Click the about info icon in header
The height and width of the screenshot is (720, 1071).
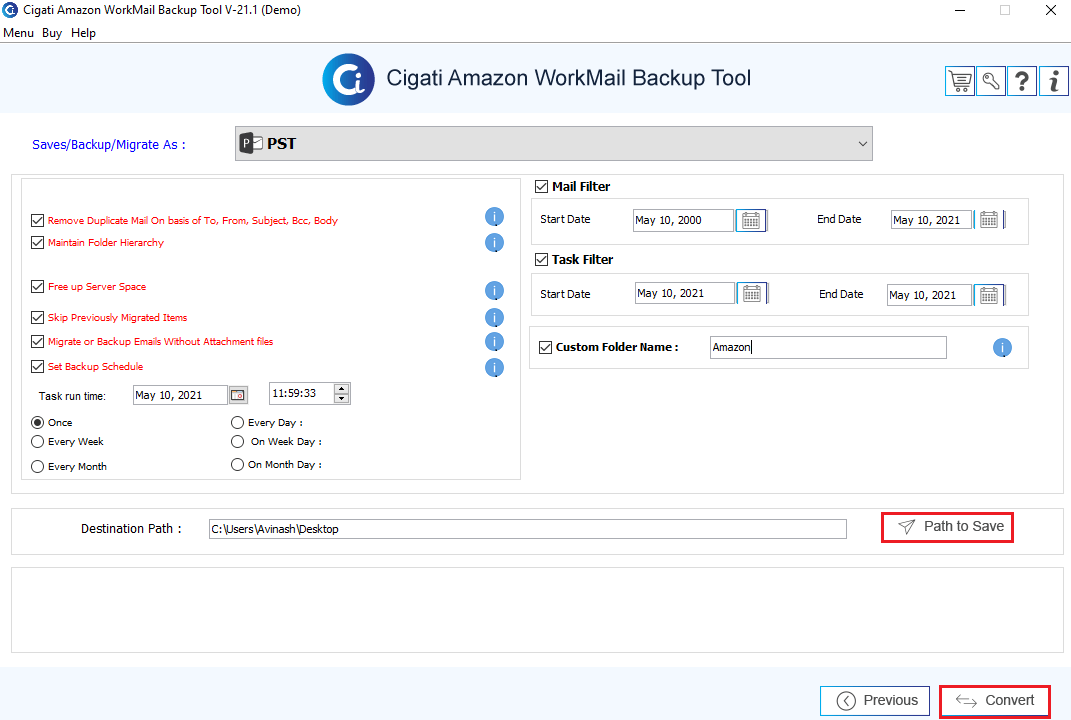pos(1053,81)
